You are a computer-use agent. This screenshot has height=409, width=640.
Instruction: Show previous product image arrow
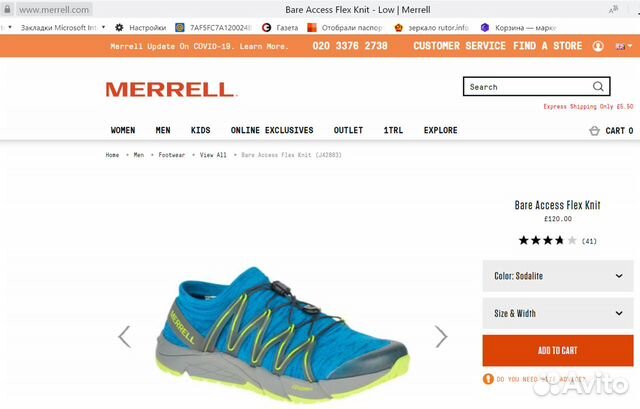[x=124, y=337]
